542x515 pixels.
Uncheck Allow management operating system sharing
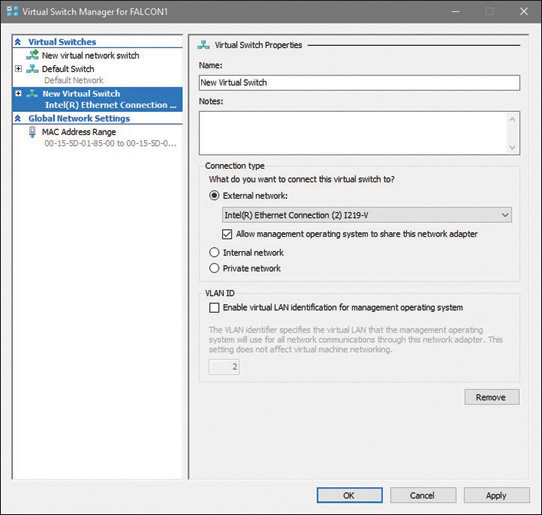[x=227, y=234]
